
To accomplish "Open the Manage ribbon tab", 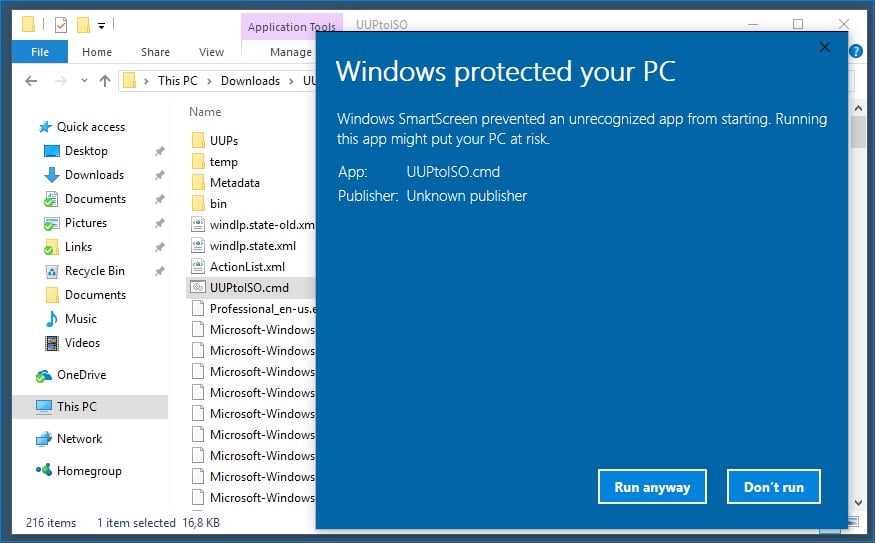I will click(x=290, y=52).
